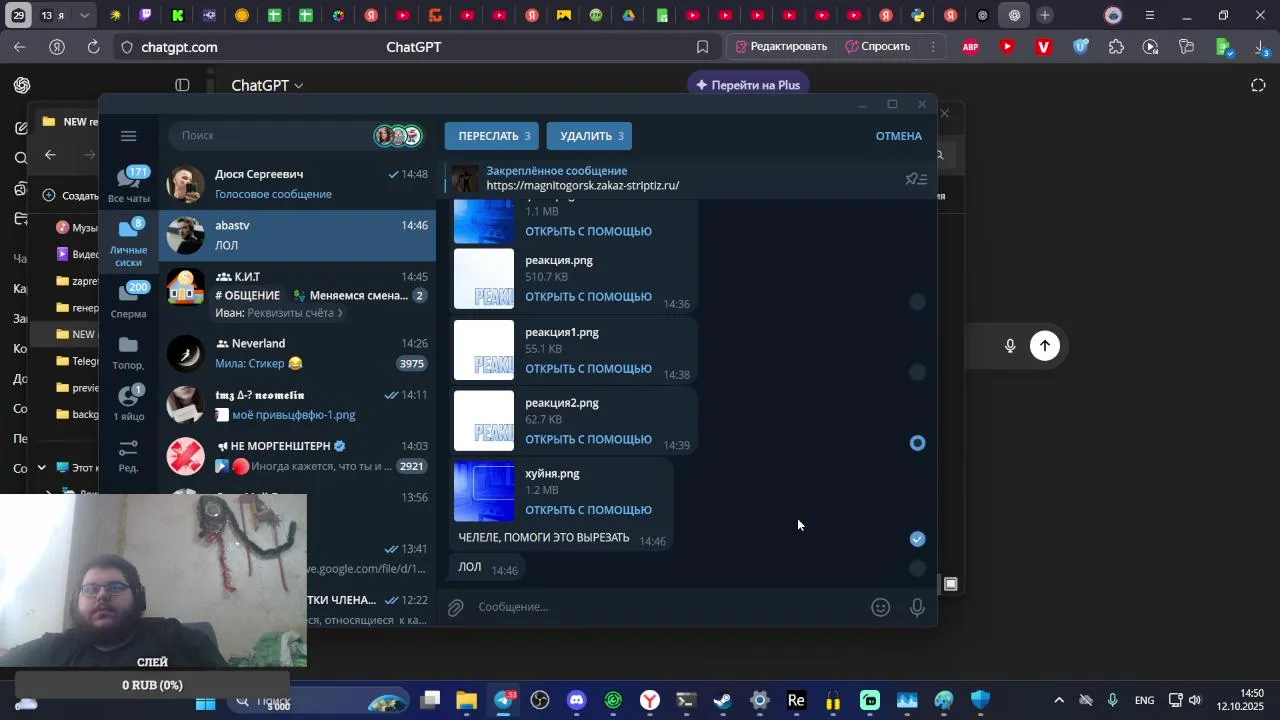Click the хуйня.png file thumbnail
Image resolution: width=1280 pixels, height=720 pixels.
point(484,491)
